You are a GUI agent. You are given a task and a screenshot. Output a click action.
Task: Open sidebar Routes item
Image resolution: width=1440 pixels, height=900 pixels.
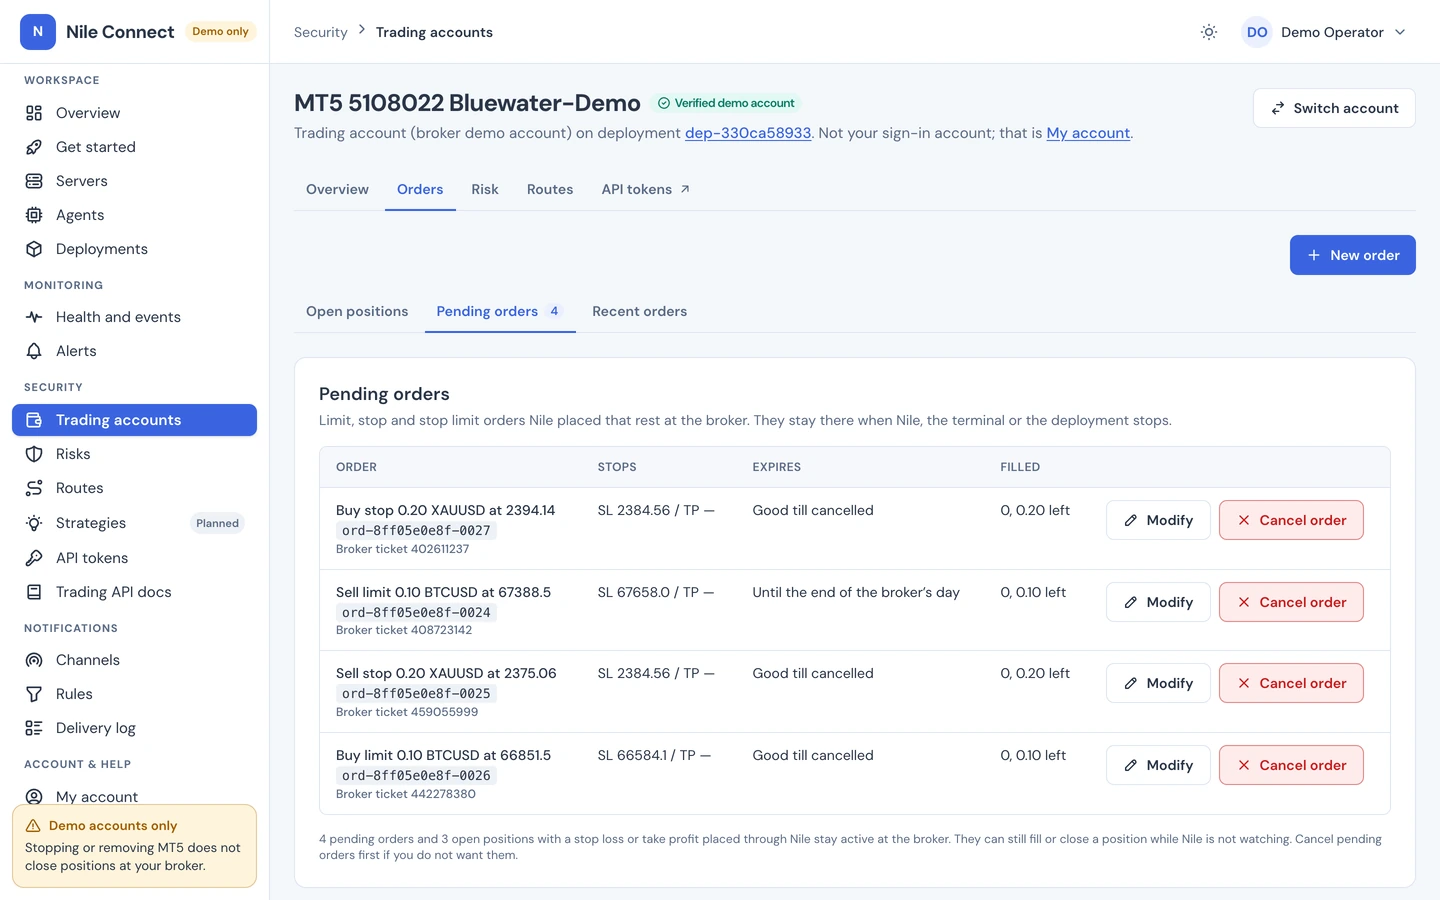pyautogui.click(x=134, y=488)
